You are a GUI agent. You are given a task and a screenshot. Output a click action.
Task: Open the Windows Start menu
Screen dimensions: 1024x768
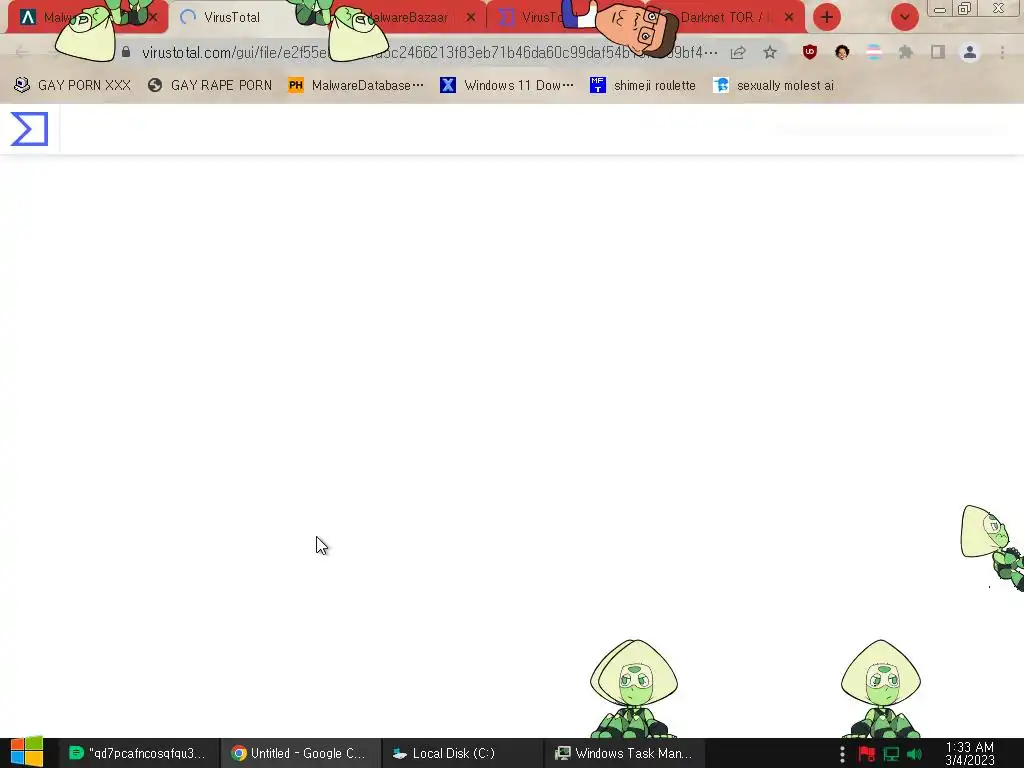[x=27, y=752]
